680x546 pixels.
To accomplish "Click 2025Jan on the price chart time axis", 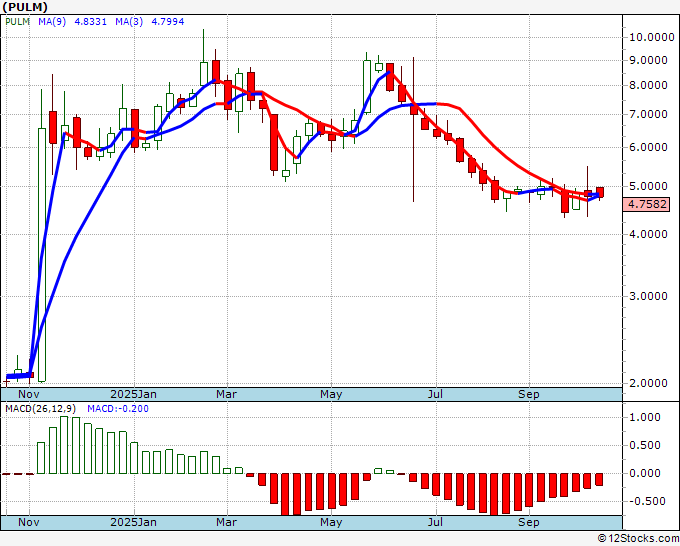I will (134, 394).
